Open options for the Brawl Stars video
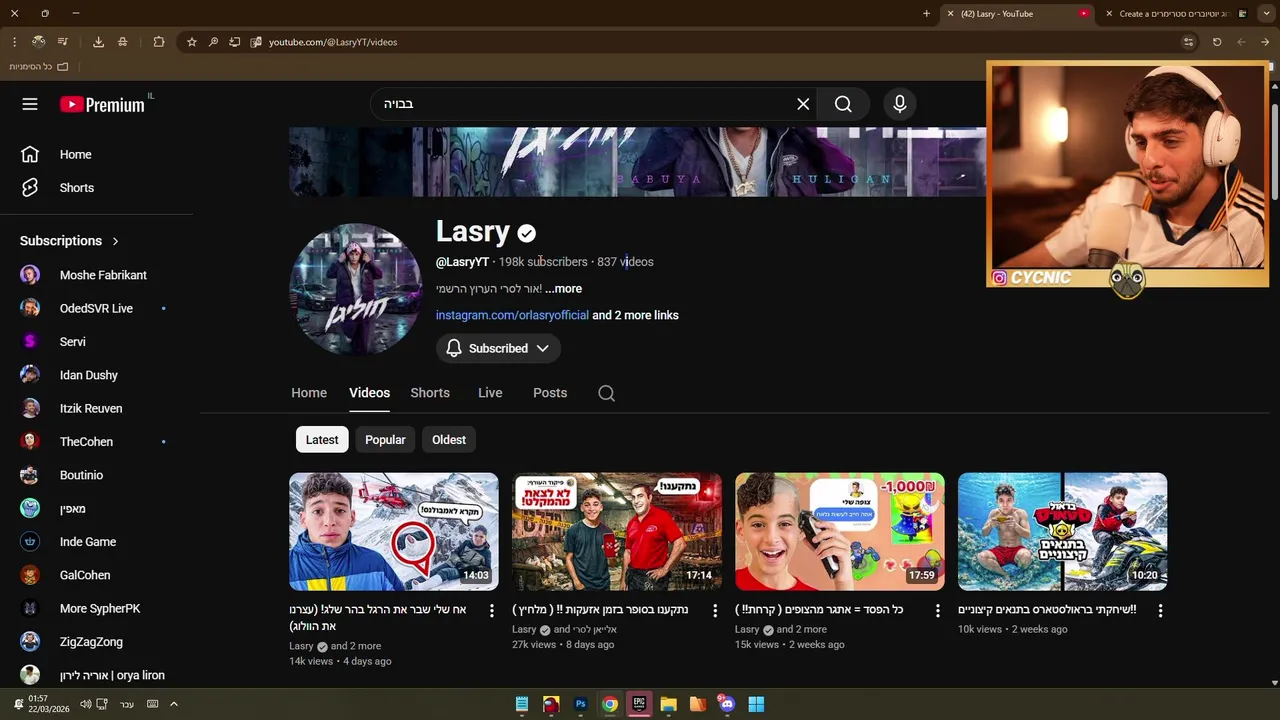This screenshot has width=1280, height=720. point(1160,610)
